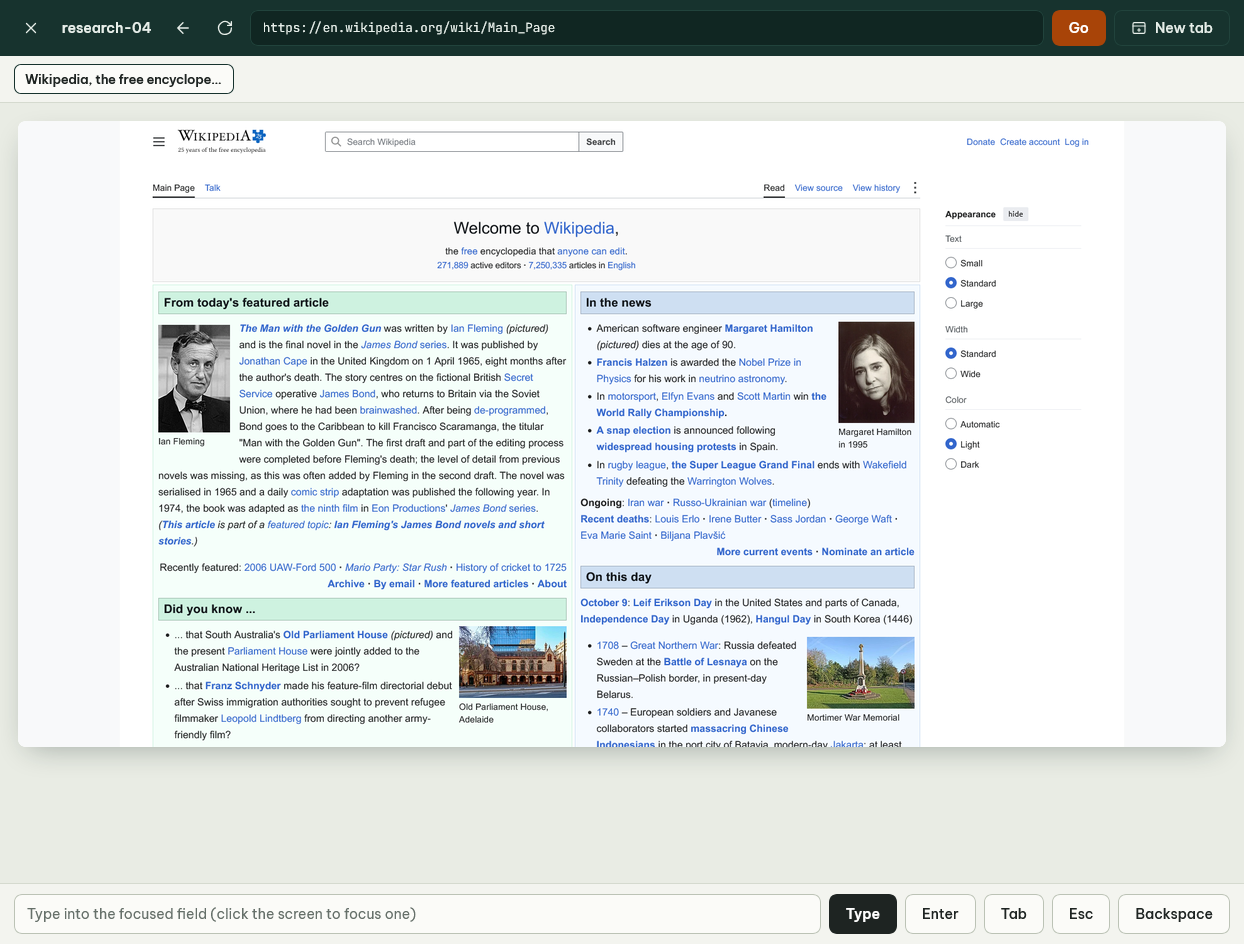Focus the URL address bar

647,28
